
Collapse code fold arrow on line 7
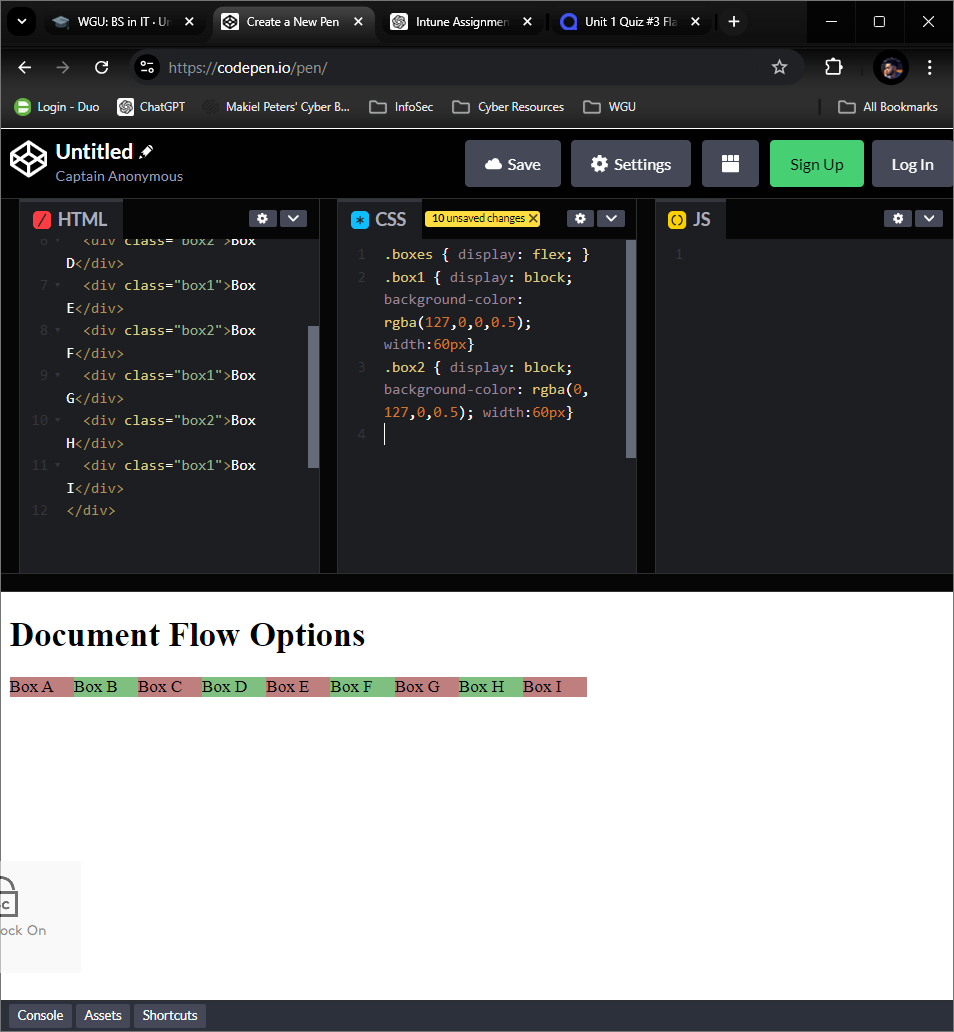pyautogui.click(x=57, y=286)
